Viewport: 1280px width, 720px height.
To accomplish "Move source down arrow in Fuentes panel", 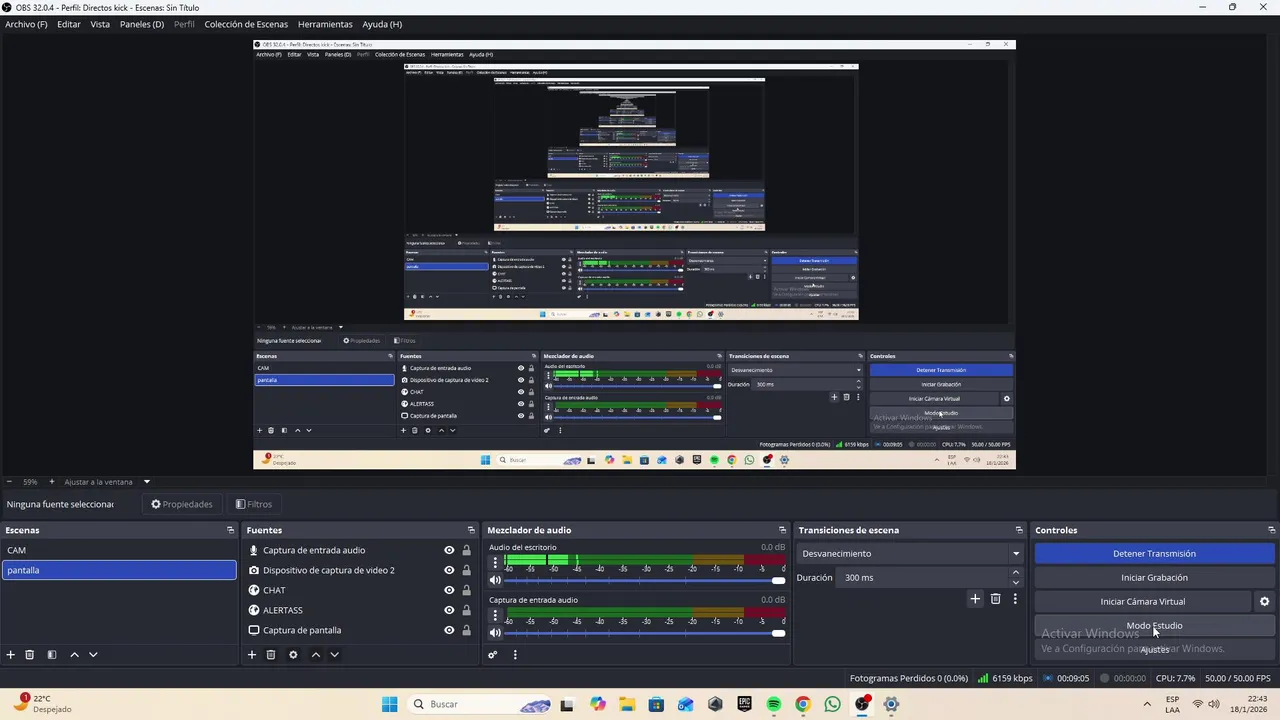I will click(x=335, y=655).
